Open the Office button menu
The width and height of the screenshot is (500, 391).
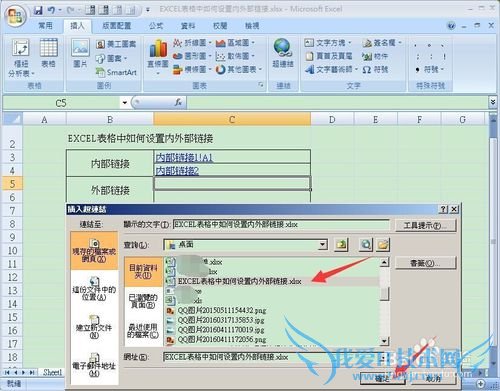[15, 16]
